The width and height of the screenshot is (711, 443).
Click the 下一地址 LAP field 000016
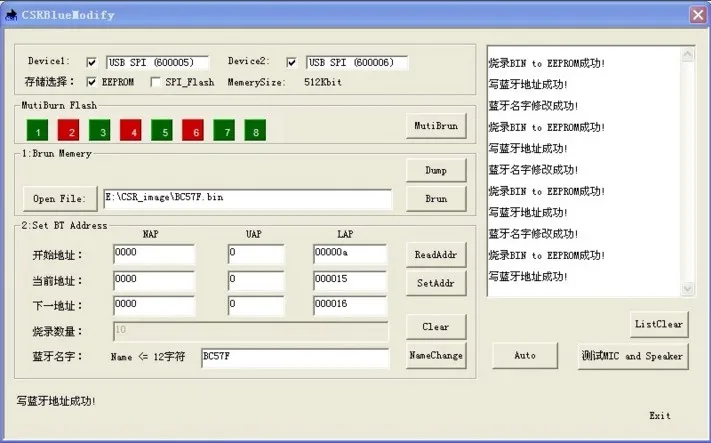(x=350, y=306)
